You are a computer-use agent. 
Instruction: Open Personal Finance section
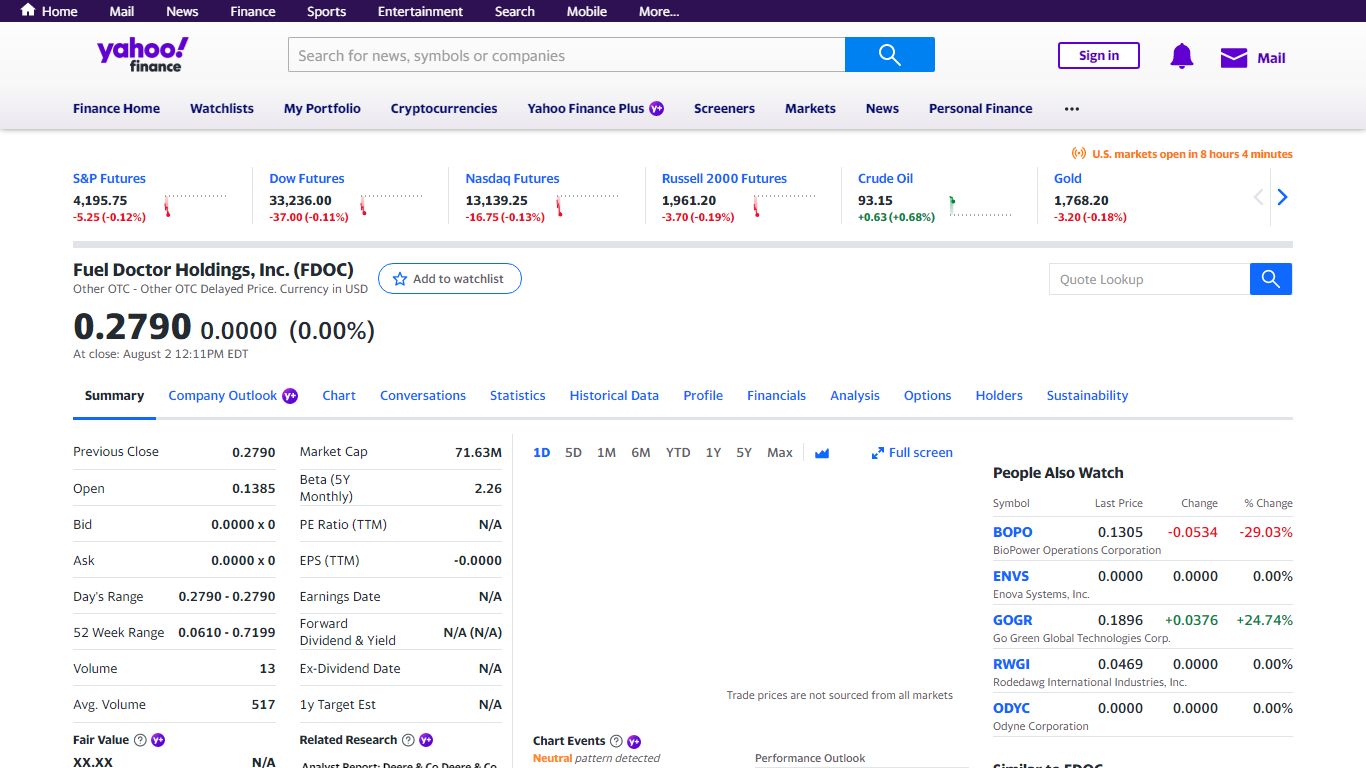pyautogui.click(x=980, y=108)
